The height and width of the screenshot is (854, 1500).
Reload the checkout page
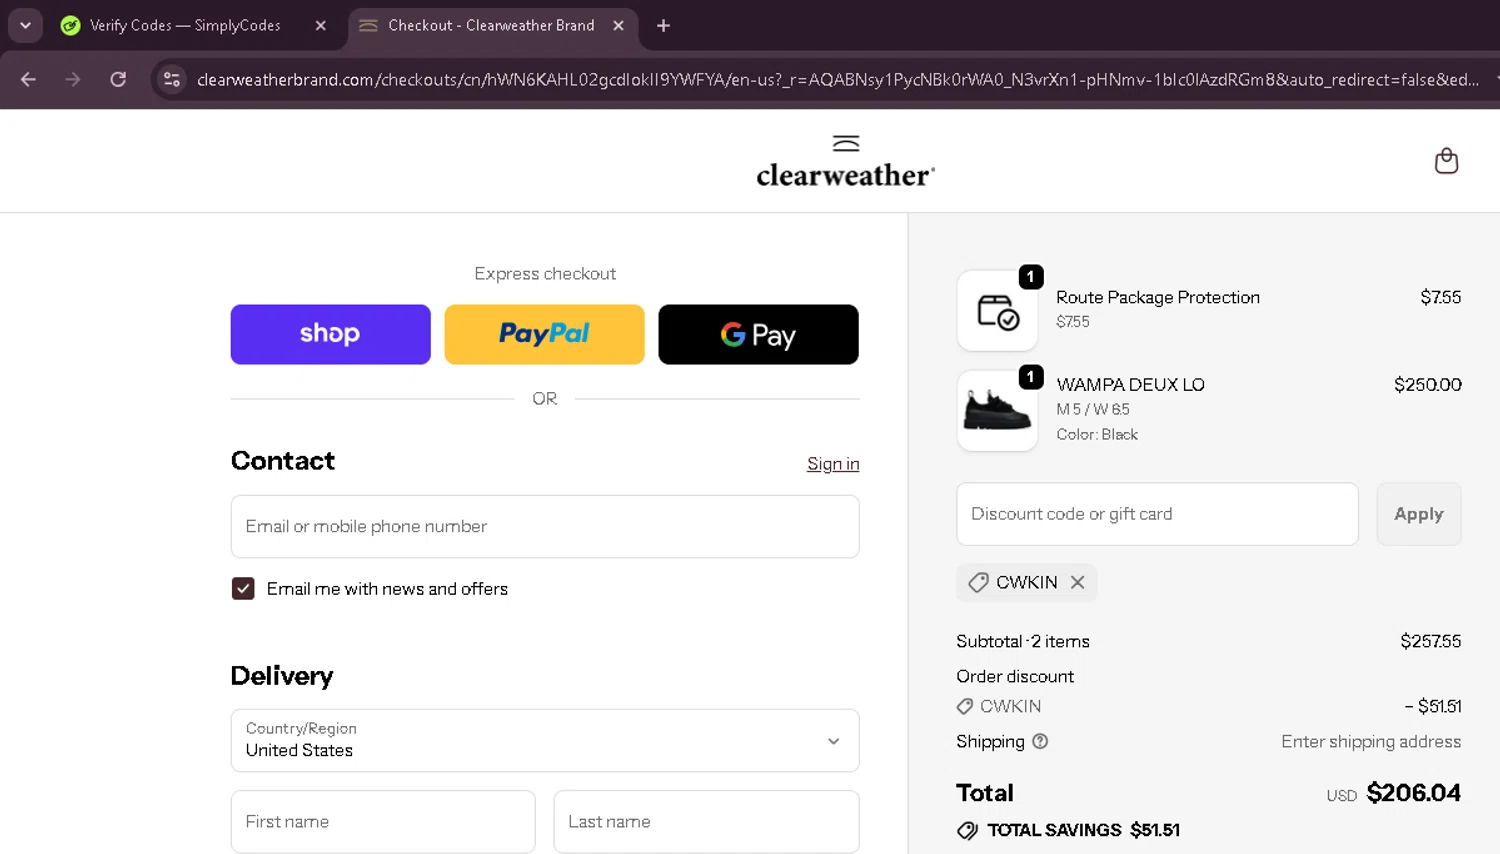click(118, 79)
